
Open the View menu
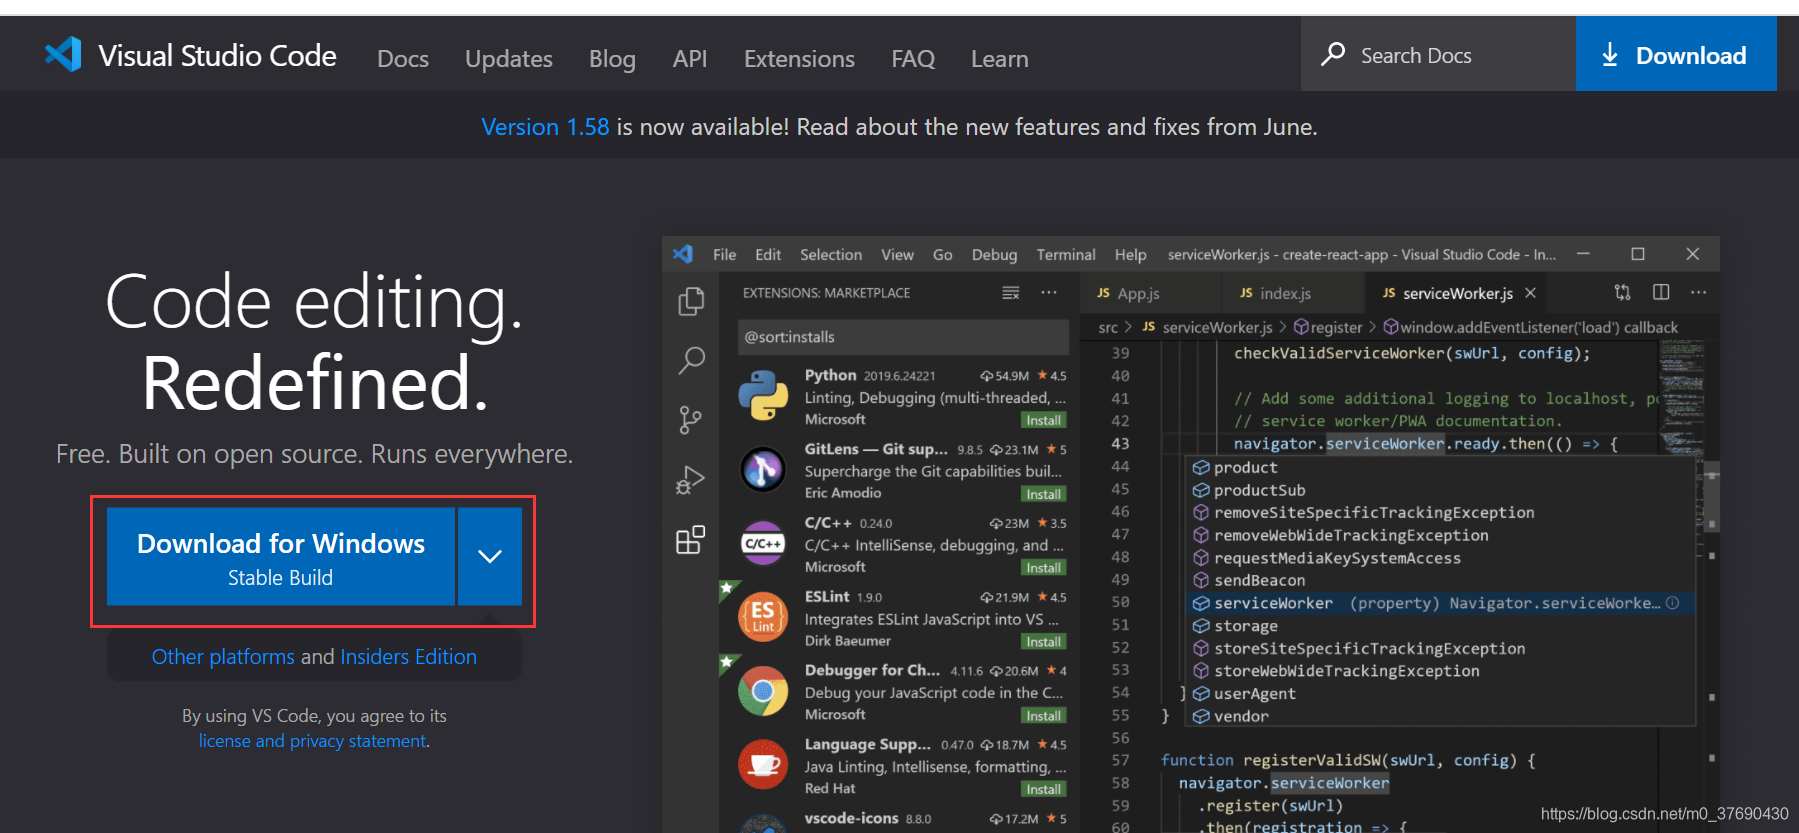click(897, 255)
